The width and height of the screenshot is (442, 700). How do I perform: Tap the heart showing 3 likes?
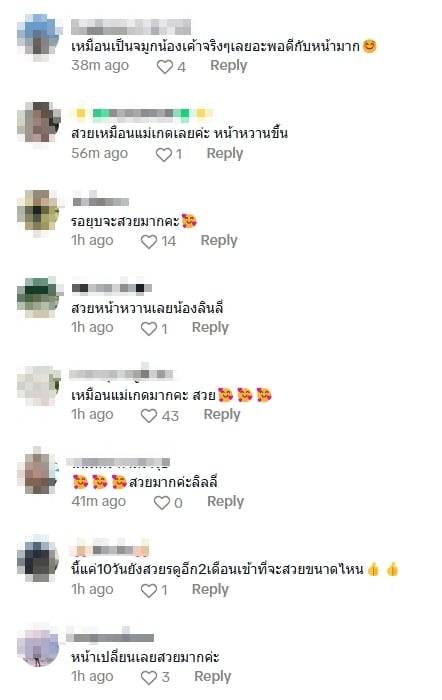coord(149,678)
